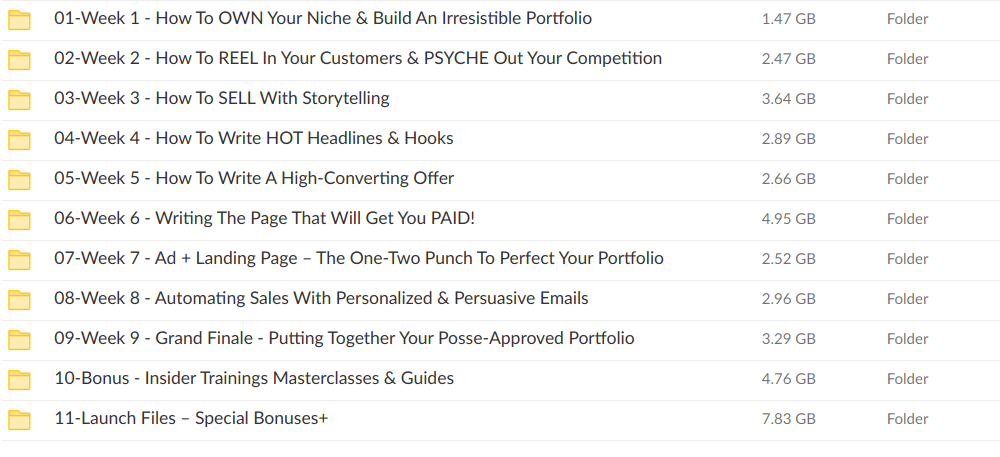Image resolution: width=1000 pixels, height=457 pixels.
Task: Open 03-Week 3 How To SELL With Storytelling
Action: pyautogui.click(x=221, y=98)
